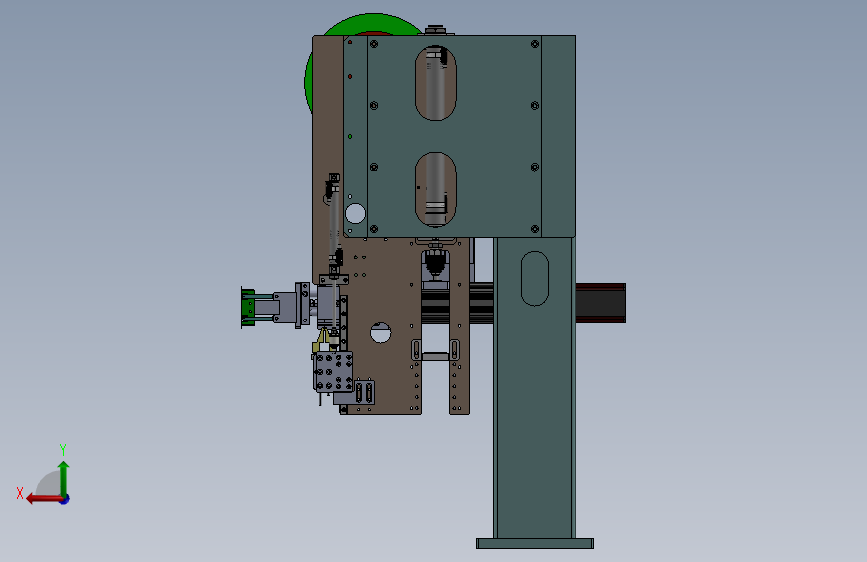This screenshot has height=562, width=867.
Task: Select the white round hole on the housing panel
Action: pos(355,214)
